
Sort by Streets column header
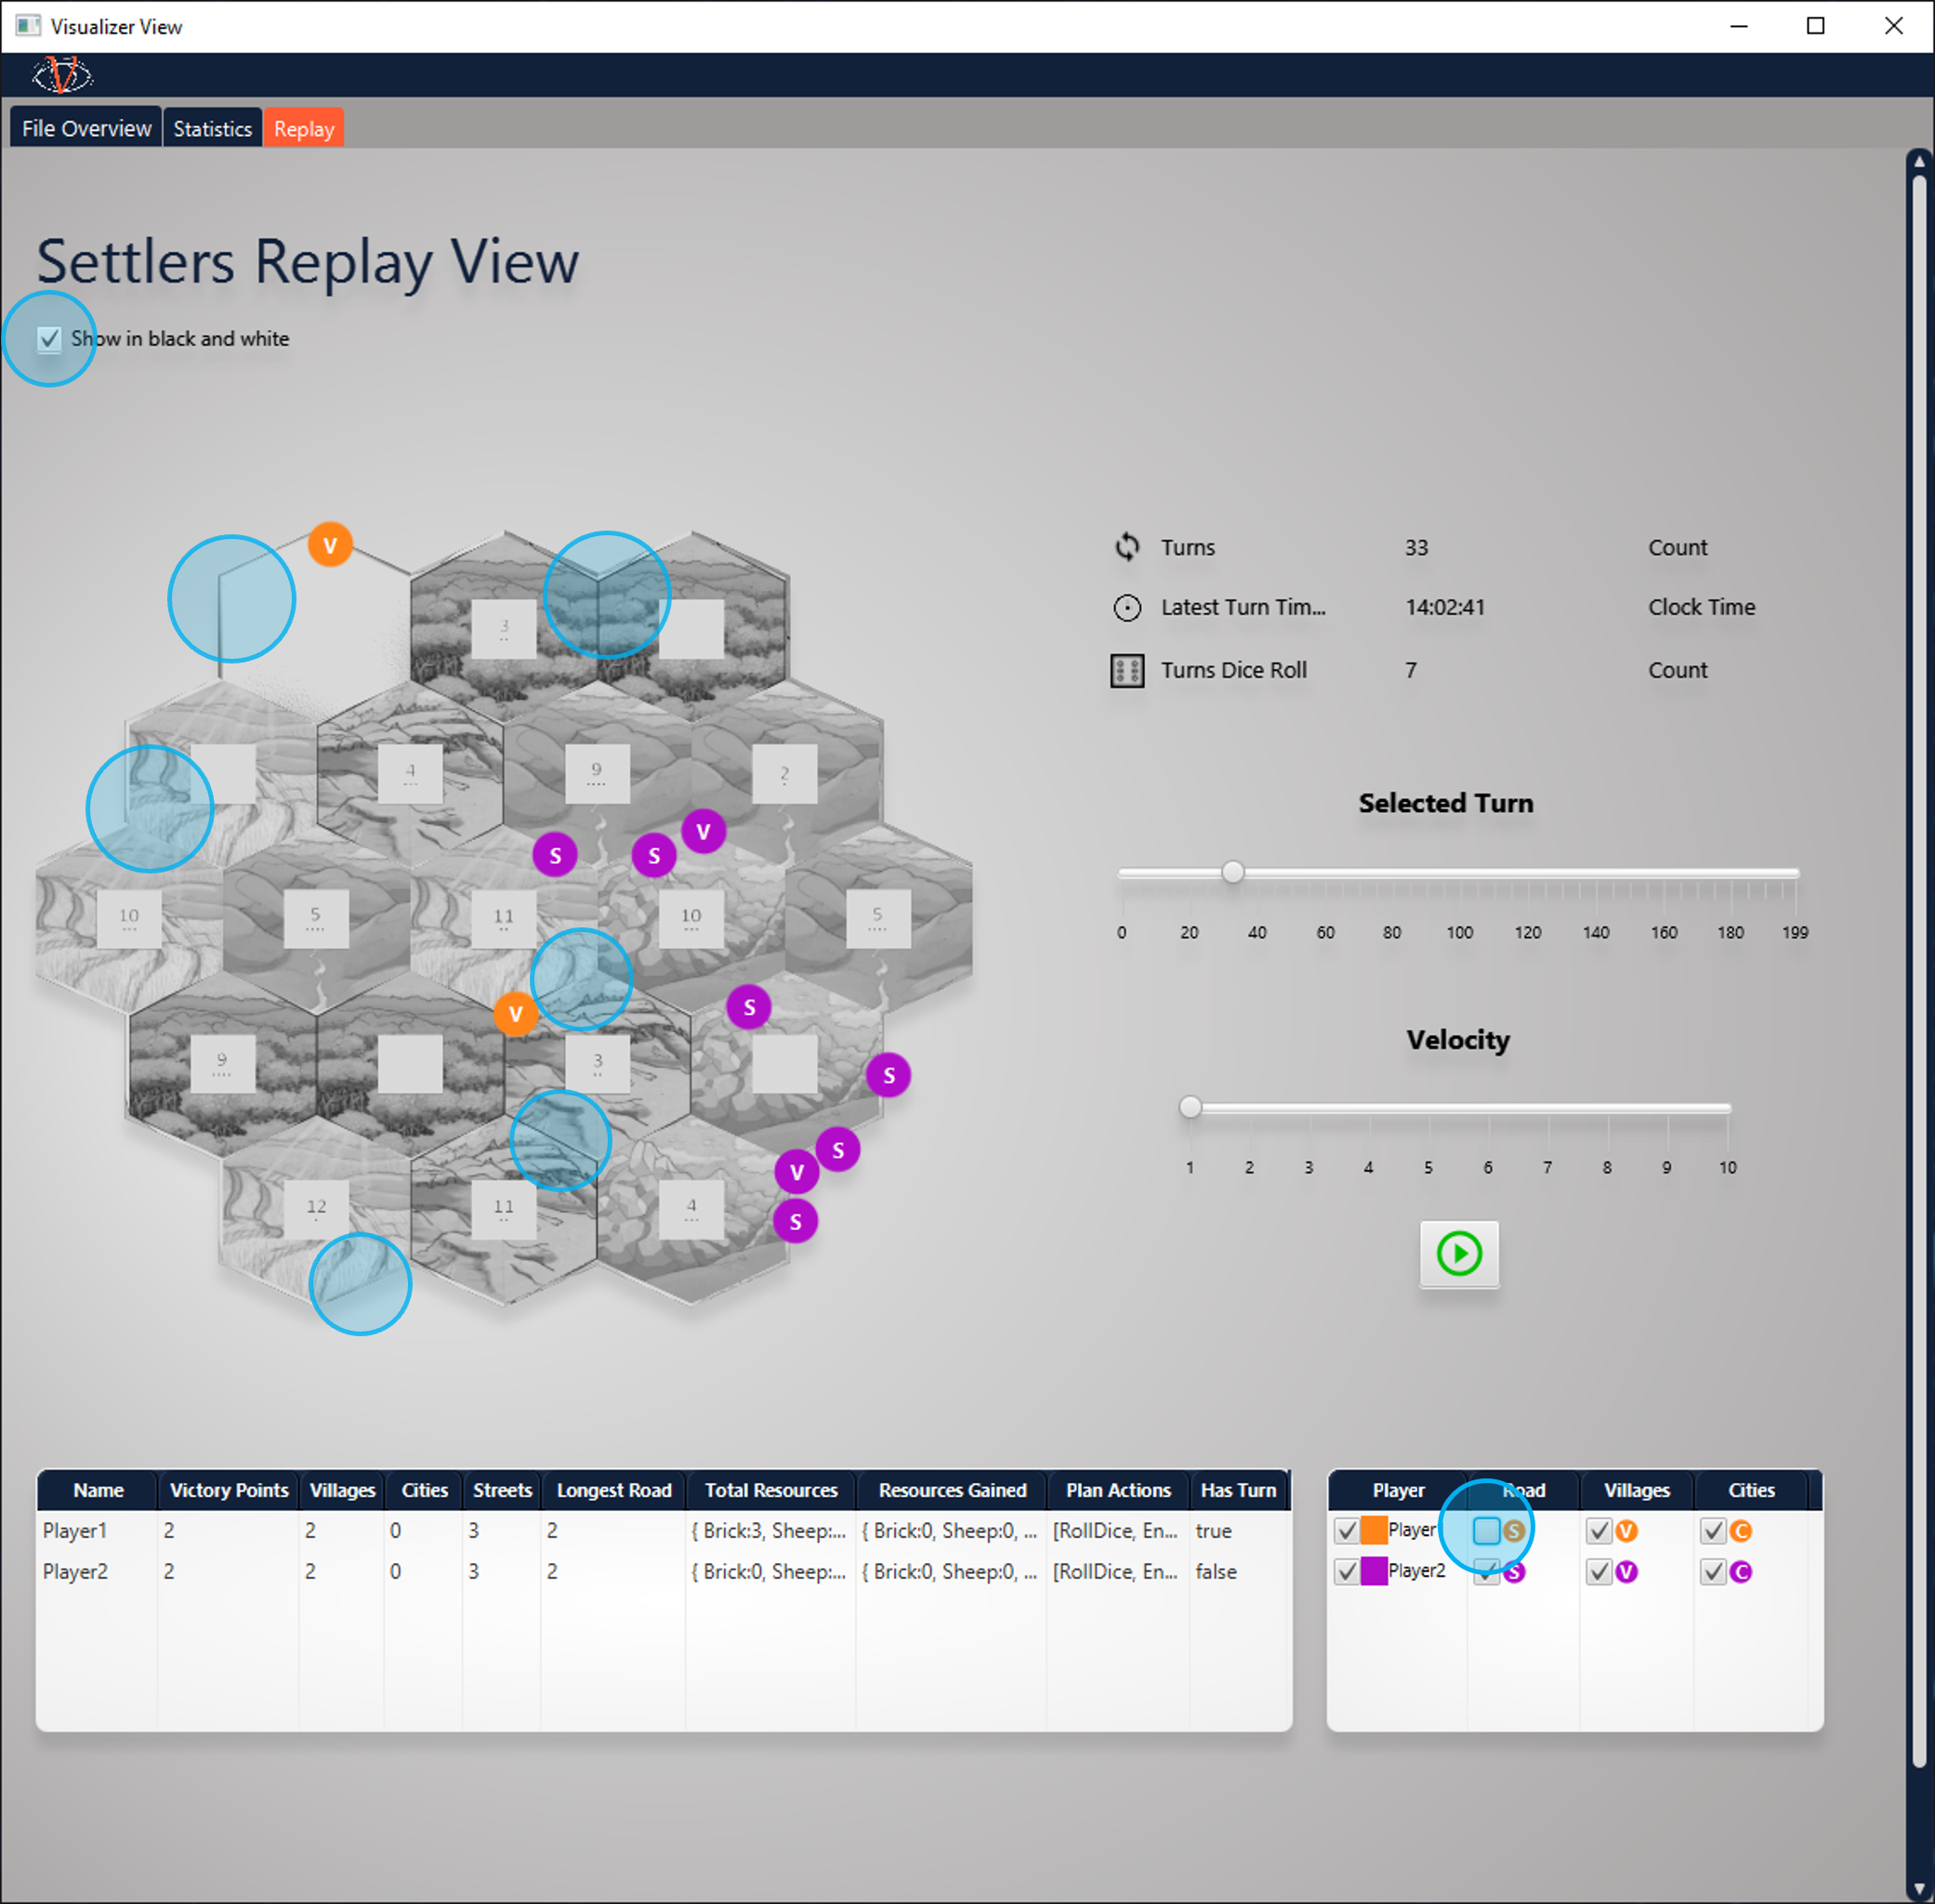pos(502,1490)
